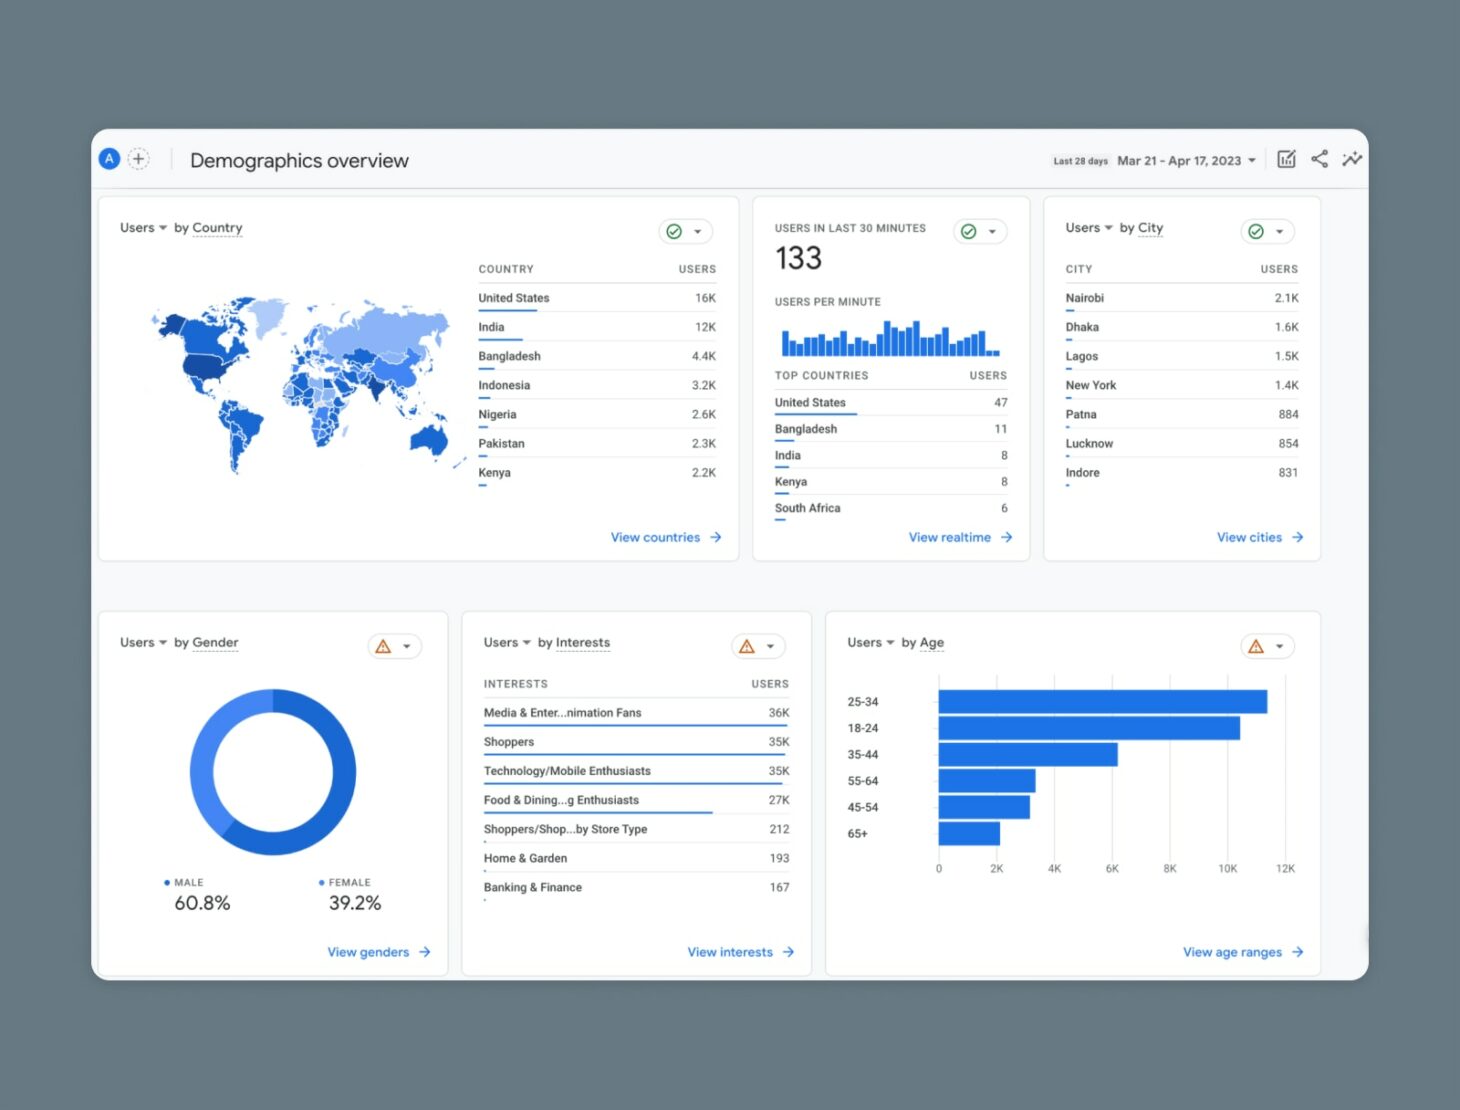This screenshot has height=1110, width=1460.
Task: Click the 25-34 bar in the age chart
Action: coord(1100,700)
